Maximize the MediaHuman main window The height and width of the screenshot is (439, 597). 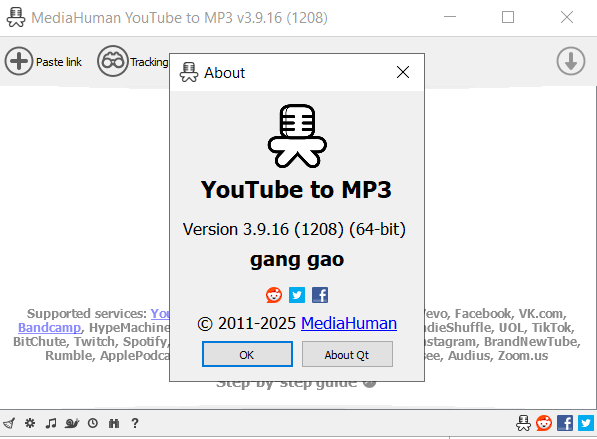508,17
